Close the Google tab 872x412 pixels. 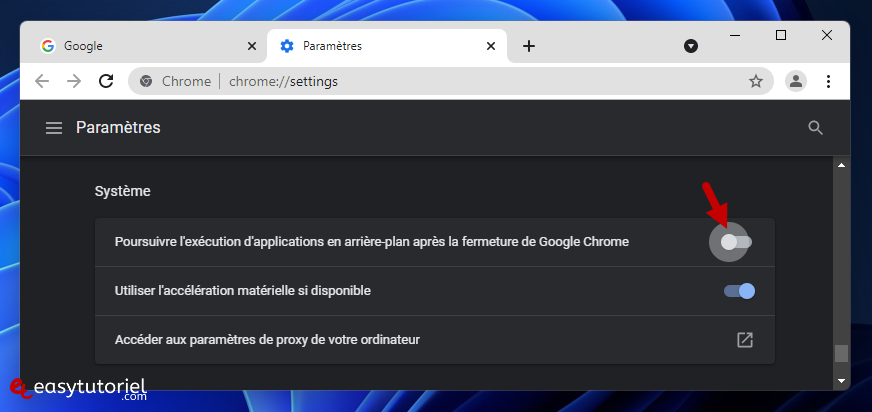pyautogui.click(x=251, y=46)
